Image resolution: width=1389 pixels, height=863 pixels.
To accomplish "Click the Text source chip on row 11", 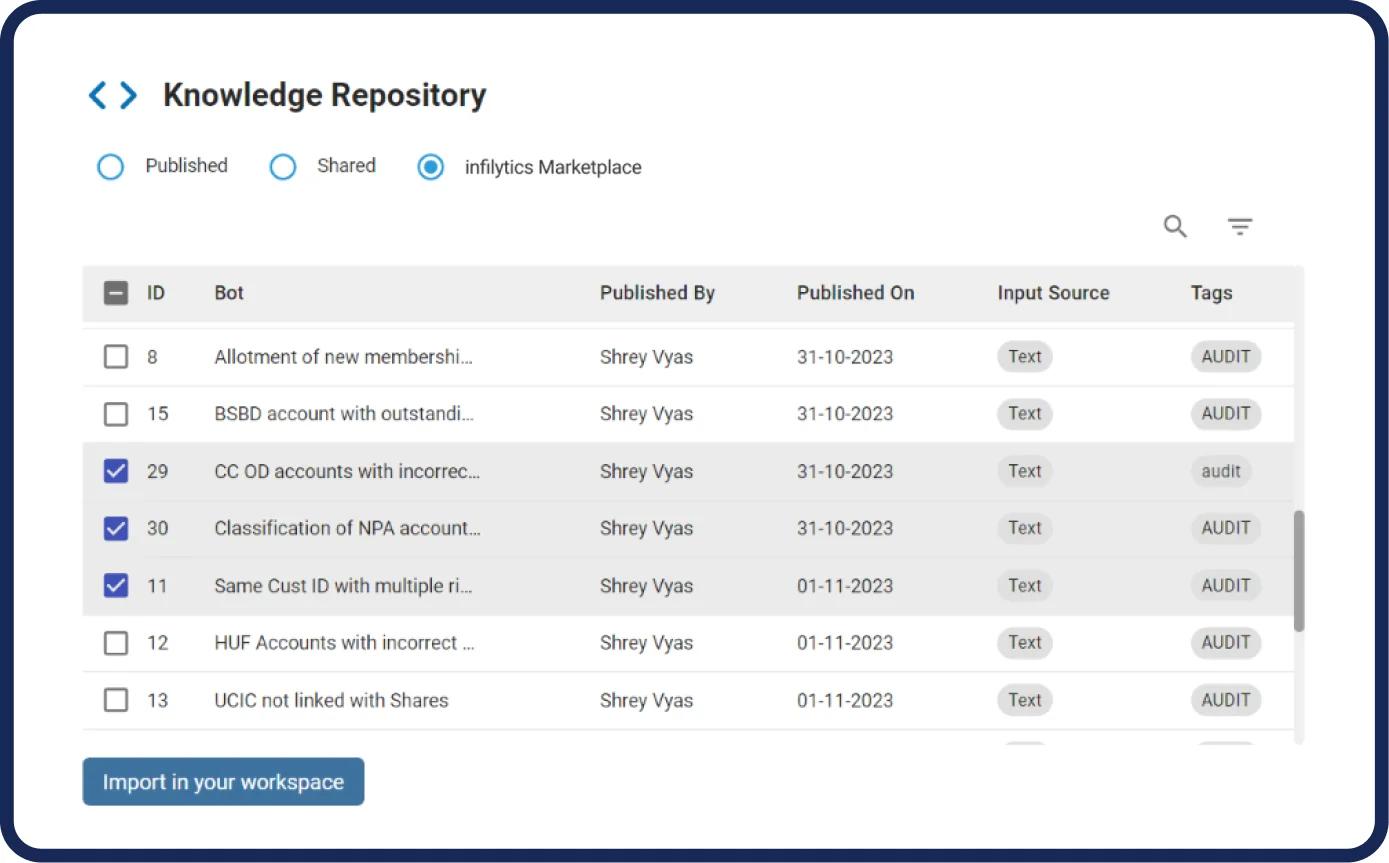I will 1025,586.
